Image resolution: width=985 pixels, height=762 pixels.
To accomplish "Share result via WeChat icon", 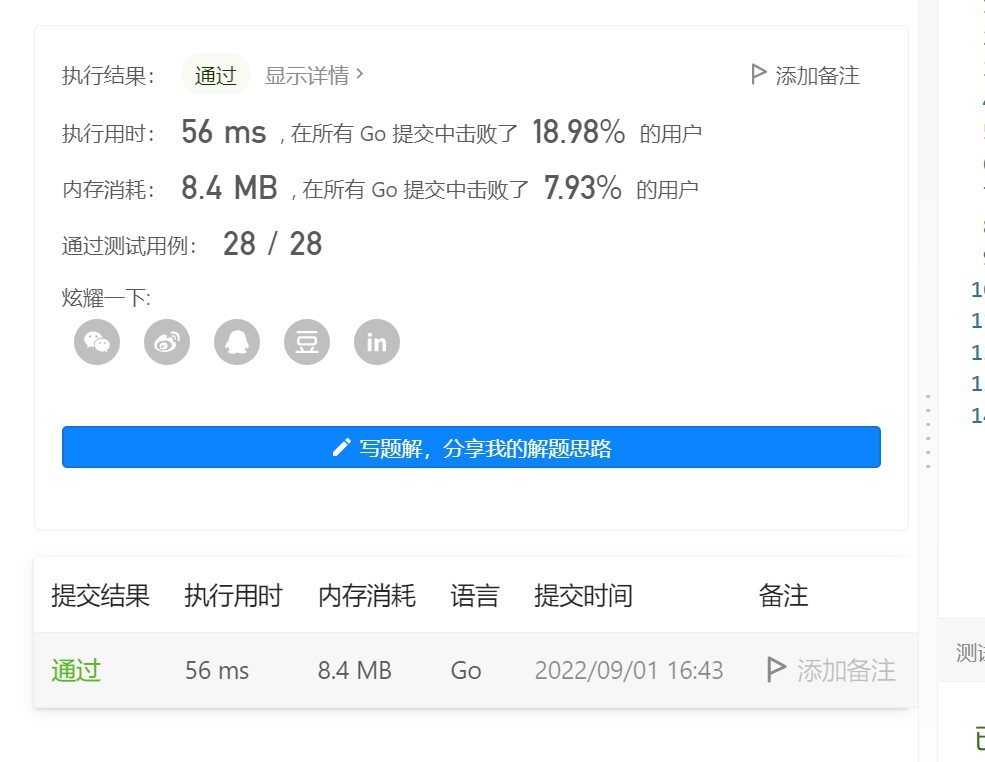I will point(96,342).
